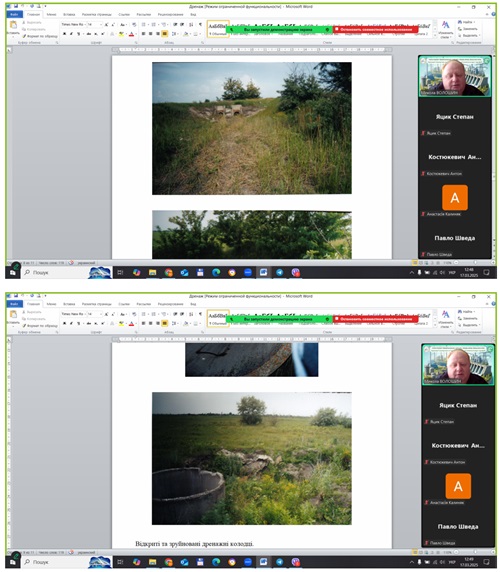Click presenter video thumbnail in lower screenshot

pyautogui.click(x=458, y=364)
